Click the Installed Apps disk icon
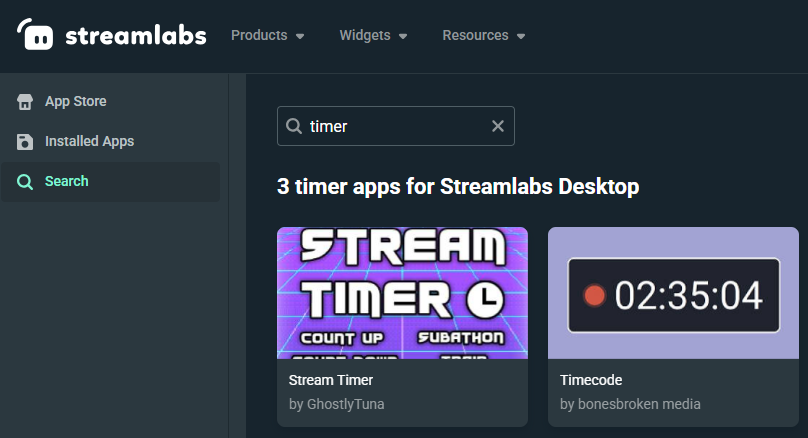The image size is (808, 438). coord(25,142)
